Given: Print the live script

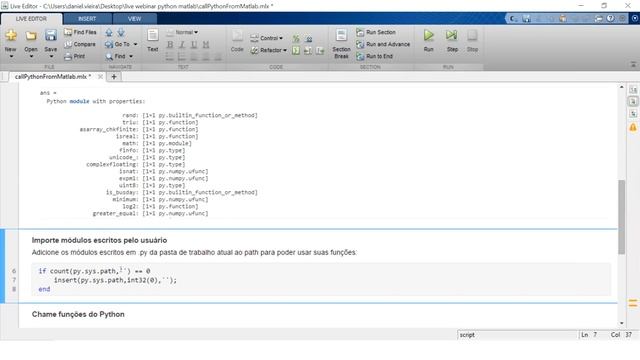Looking at the screenshot, I should [75, 56].
